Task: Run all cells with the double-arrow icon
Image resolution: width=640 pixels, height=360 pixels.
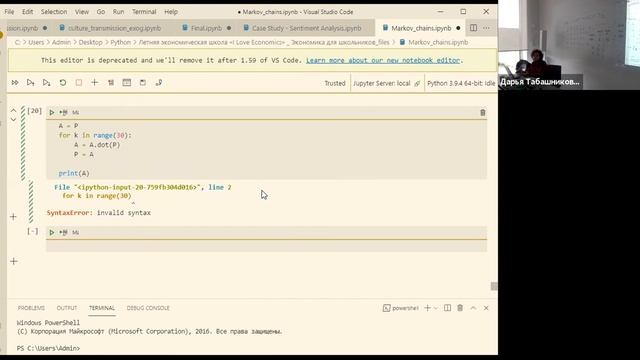Action: (x=15, y=83)
